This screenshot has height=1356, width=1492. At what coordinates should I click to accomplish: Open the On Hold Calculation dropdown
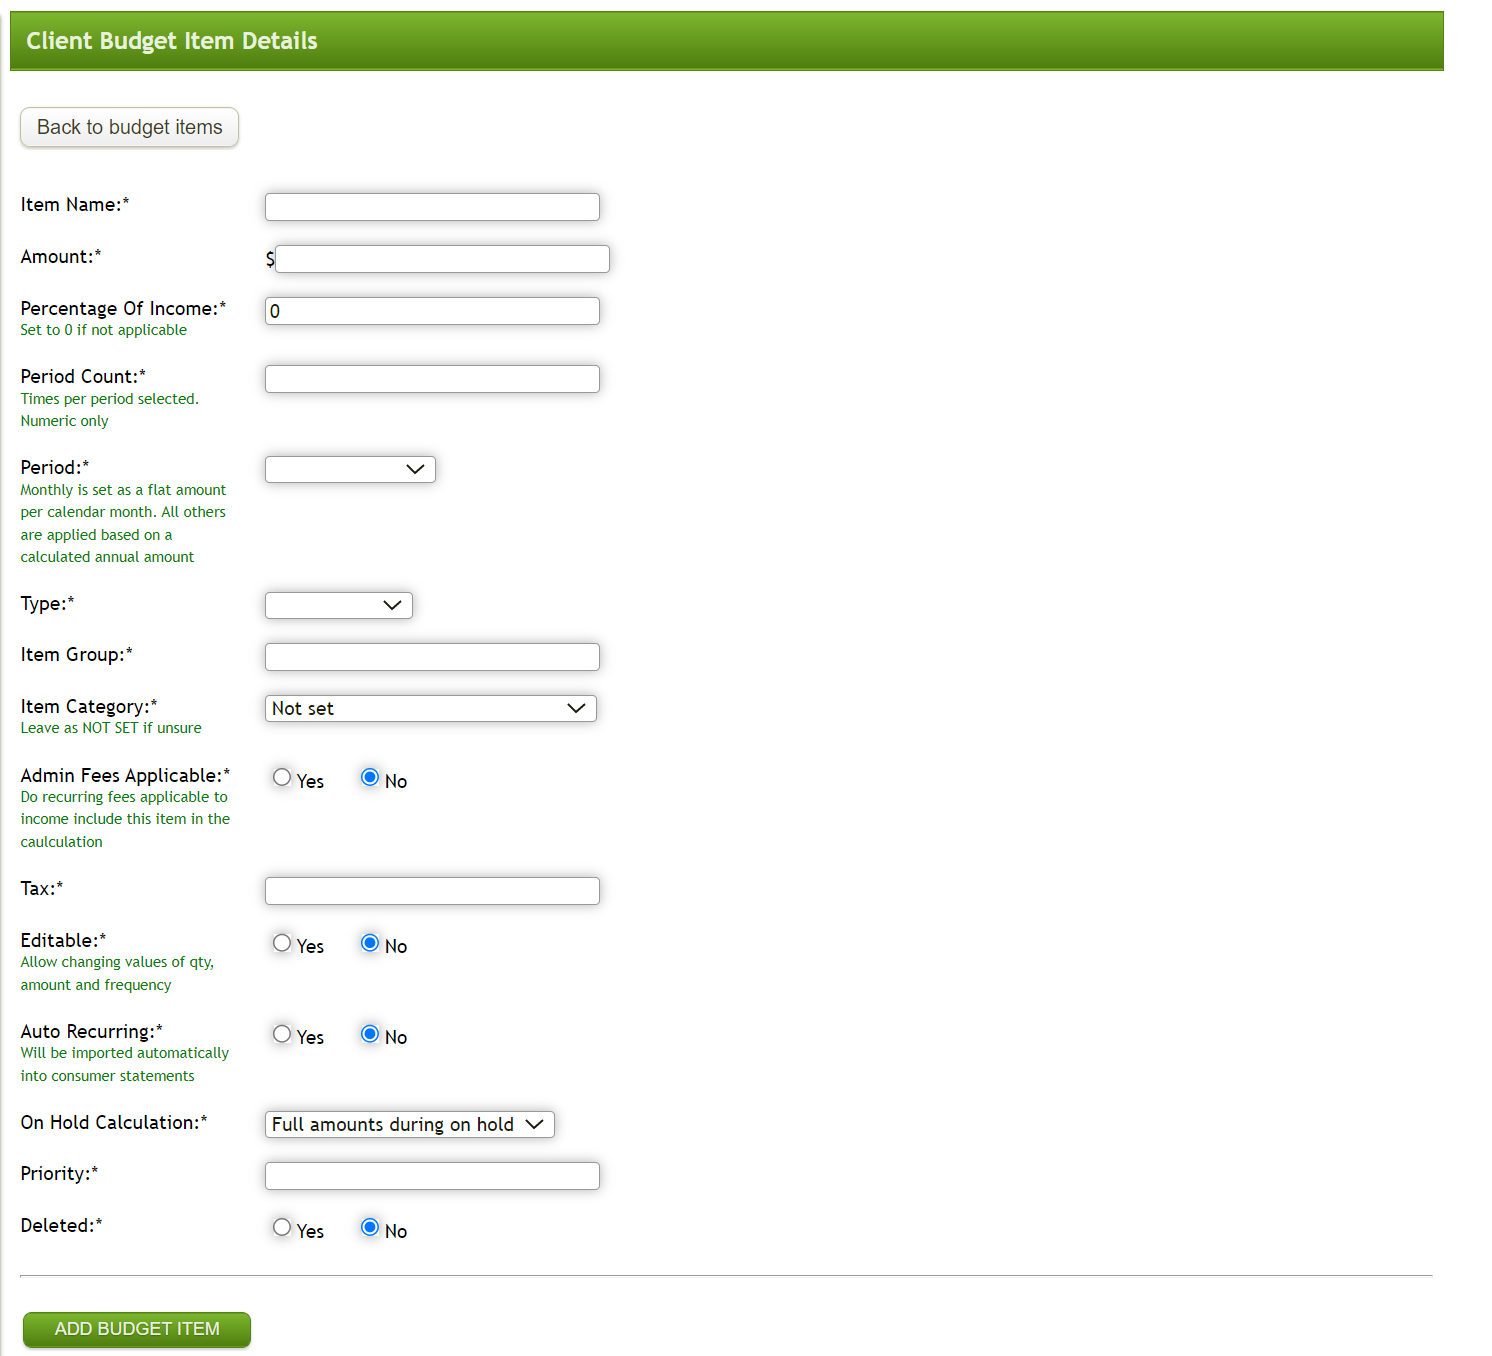tap(408, 1124)
